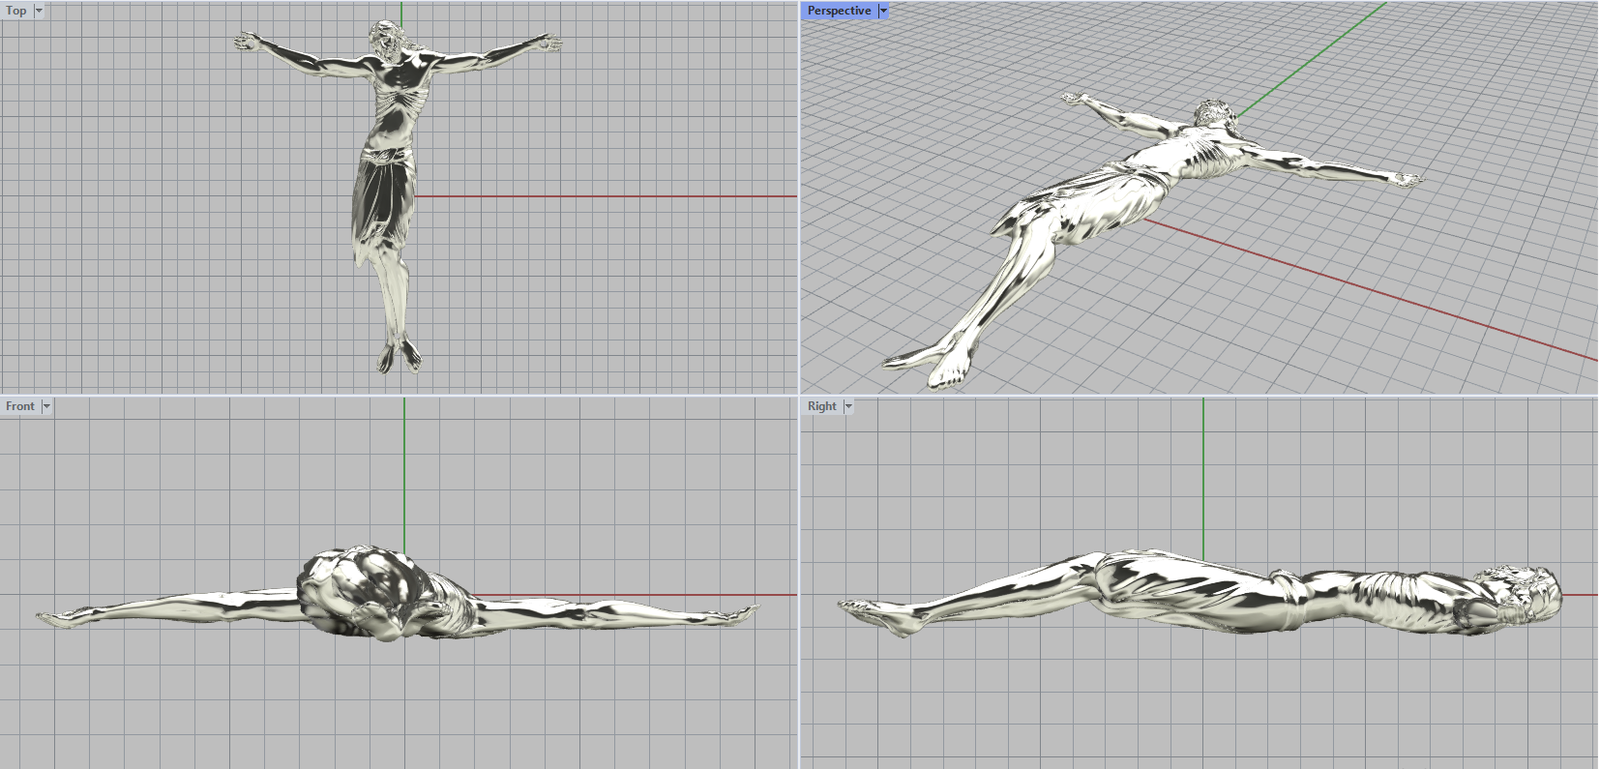Select the figure's head in Top viewport
The image size is (1600, 769).
point(385,40)
